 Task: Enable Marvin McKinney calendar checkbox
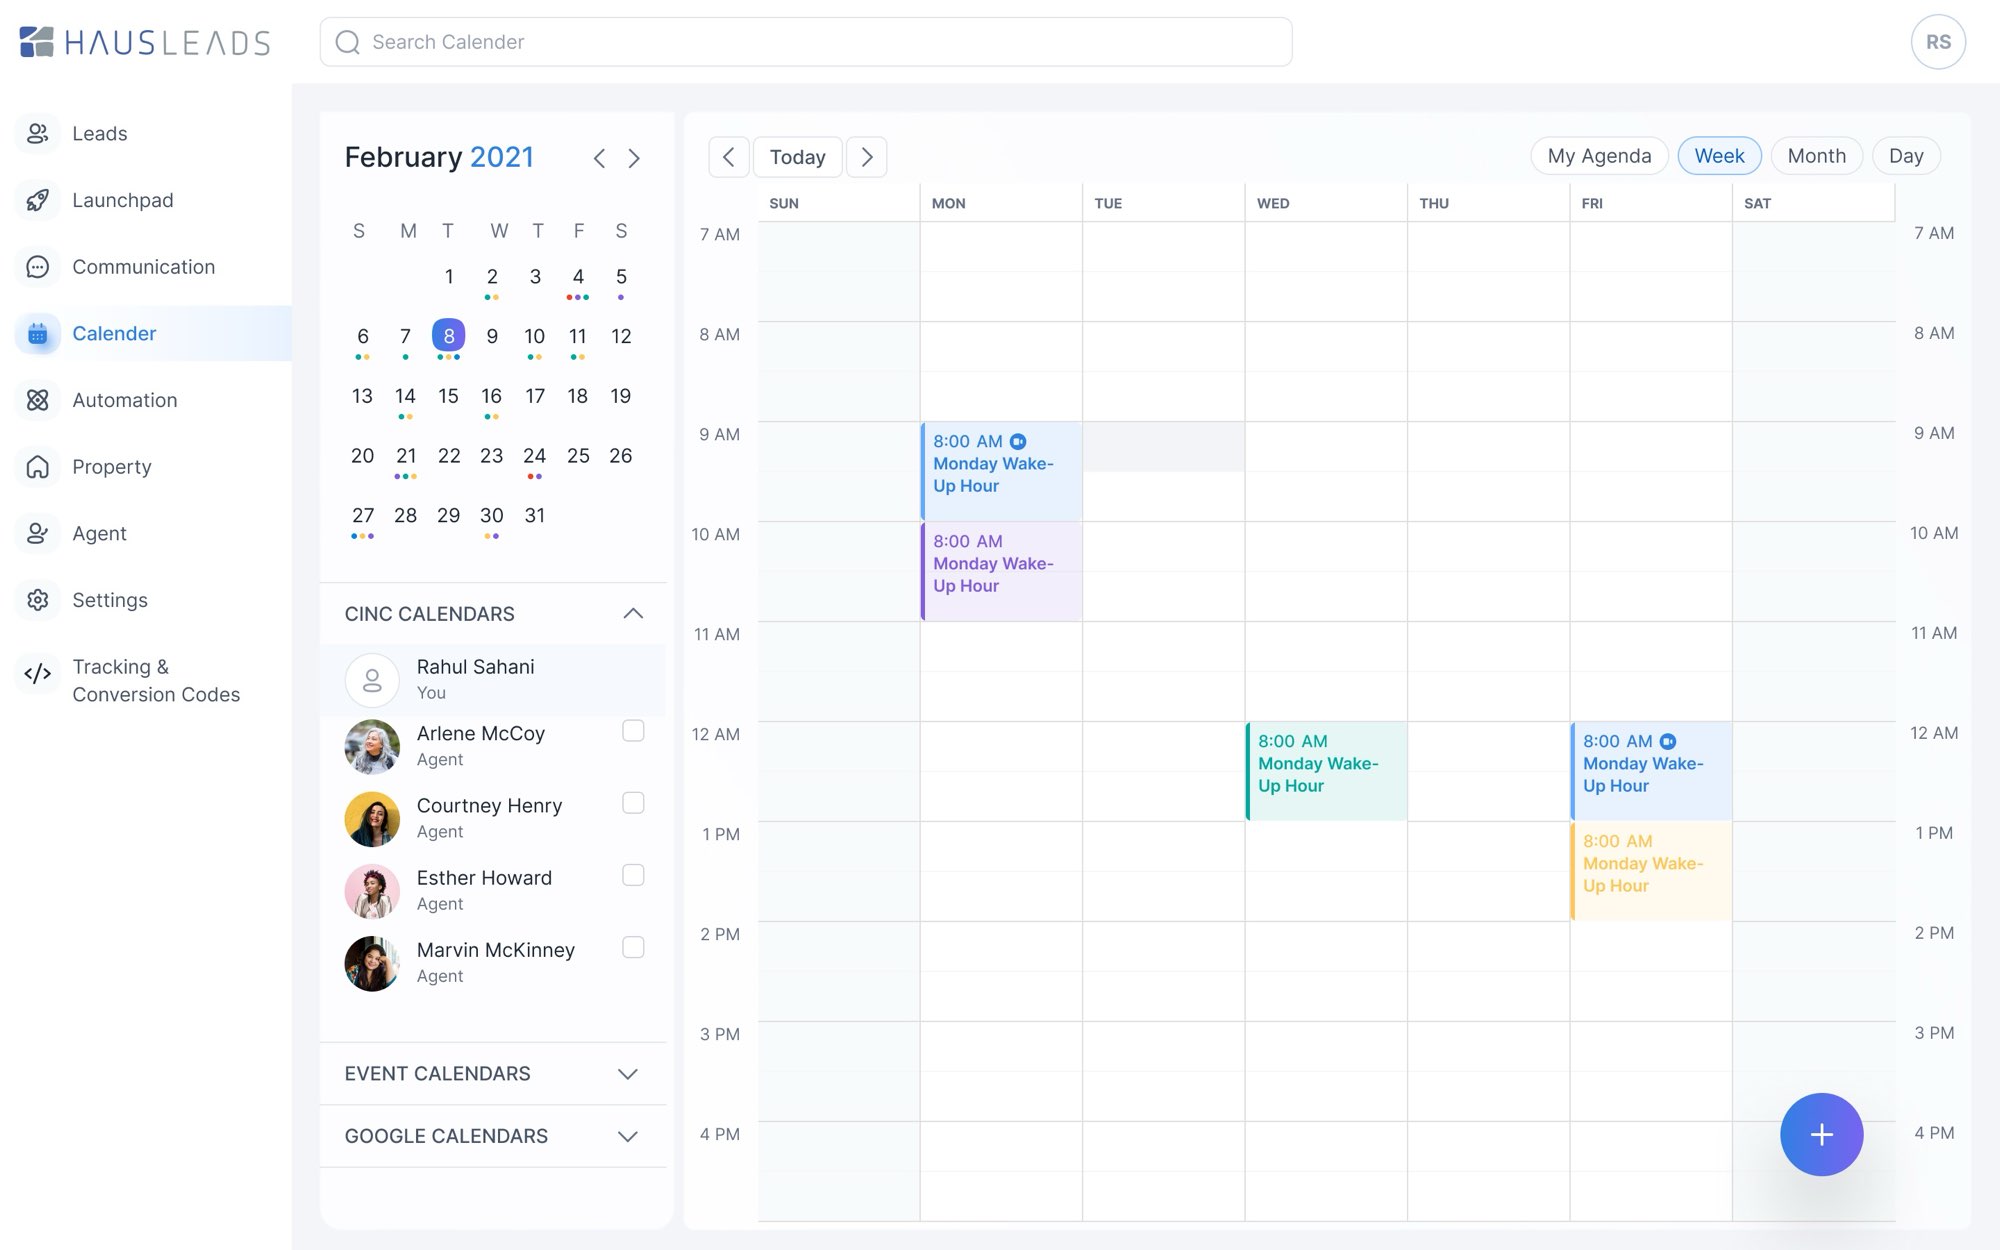click(x=633, y=947)
